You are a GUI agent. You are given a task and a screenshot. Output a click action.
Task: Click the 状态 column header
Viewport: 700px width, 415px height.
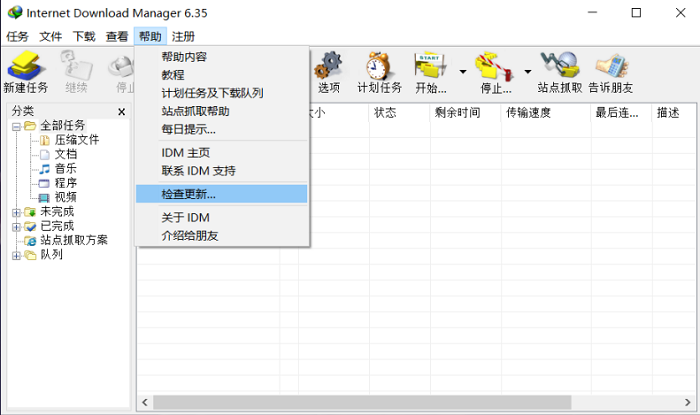400,112
